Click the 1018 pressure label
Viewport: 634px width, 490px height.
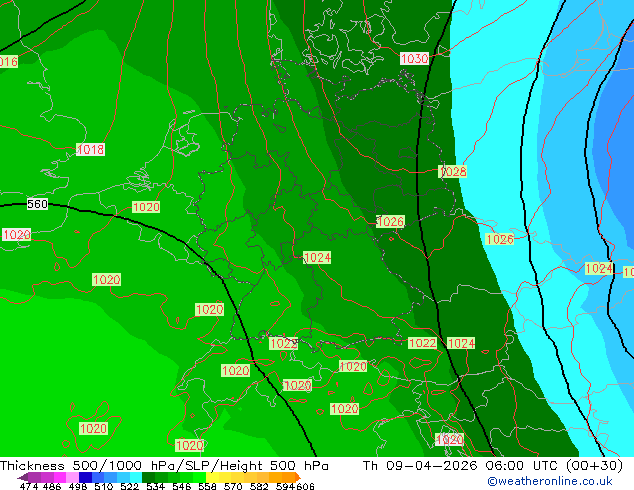click(90, 150)
